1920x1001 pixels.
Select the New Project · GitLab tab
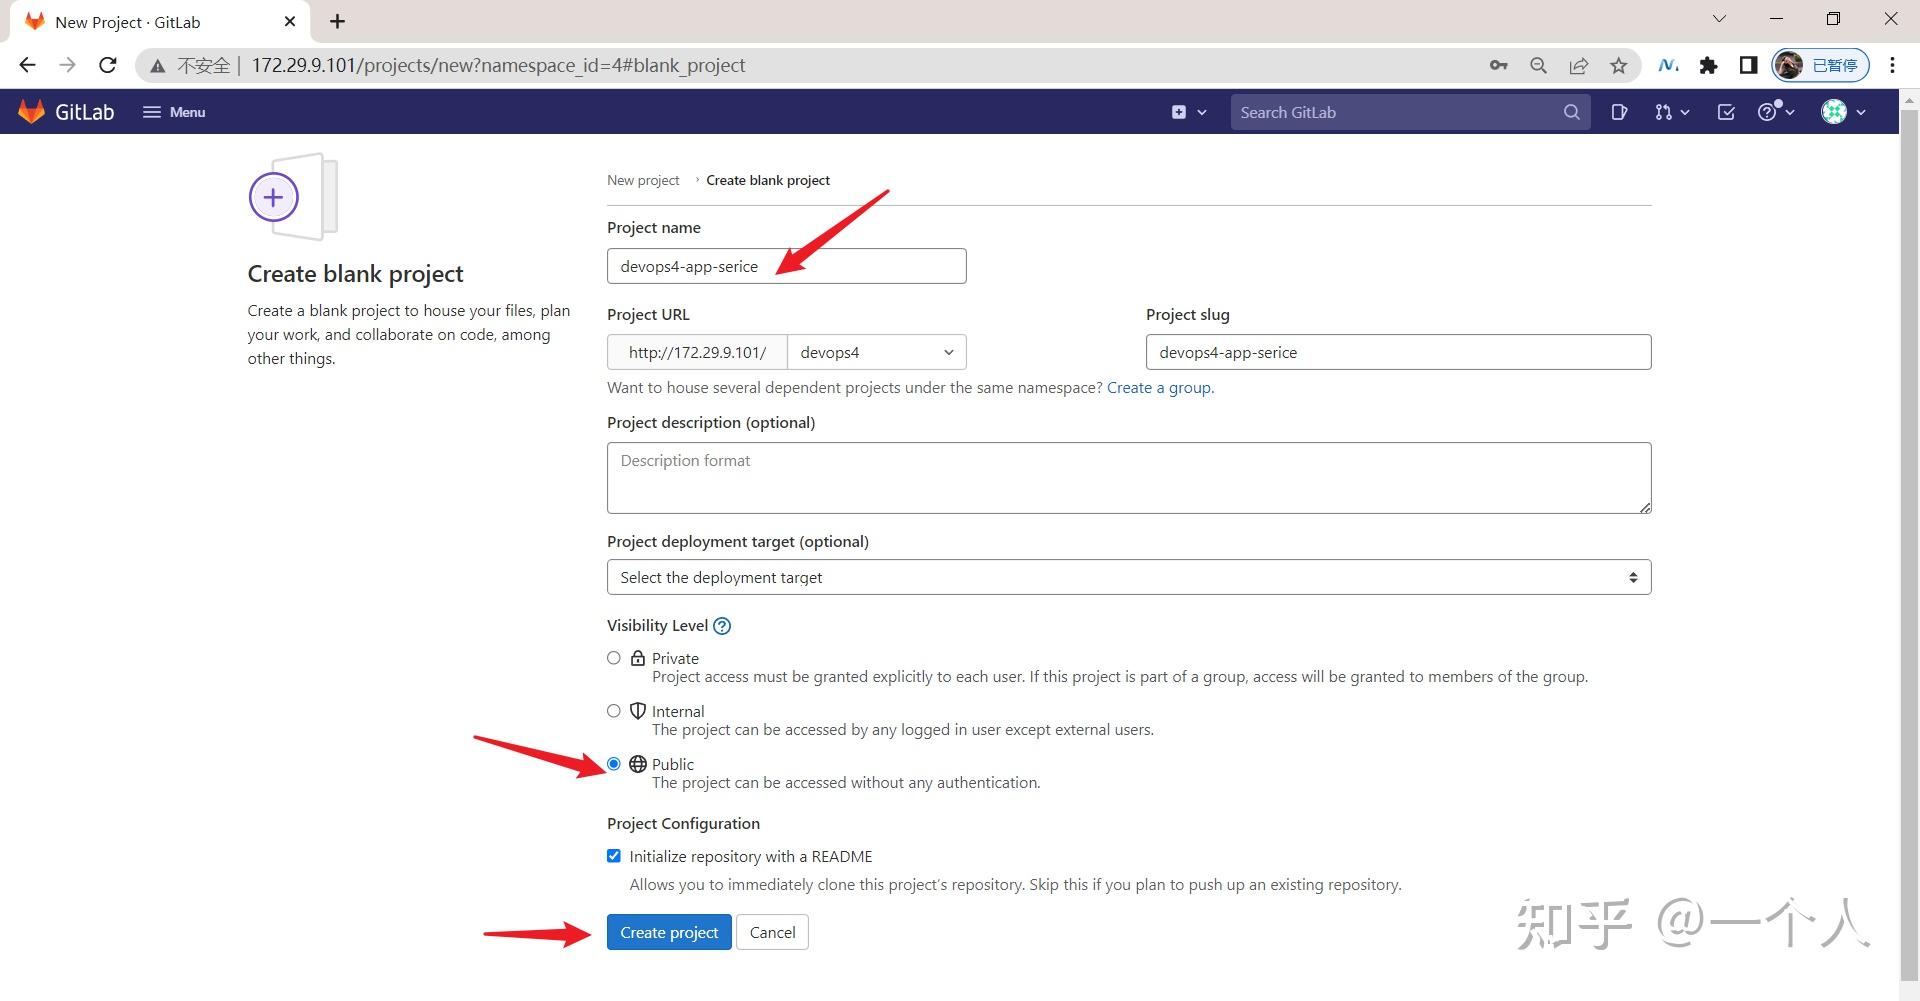pos(160,22)
